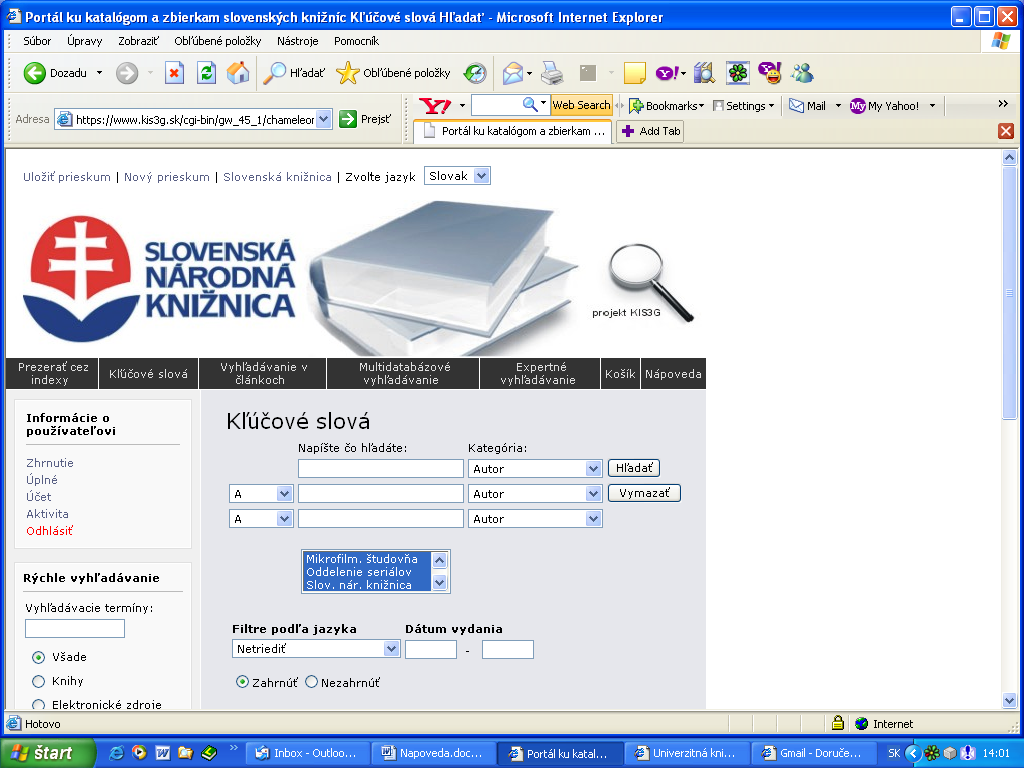Switch to the Expertné vyhľadávanie tab
The height and width of the screenshot is (768, 1024).
click(540, 373)
